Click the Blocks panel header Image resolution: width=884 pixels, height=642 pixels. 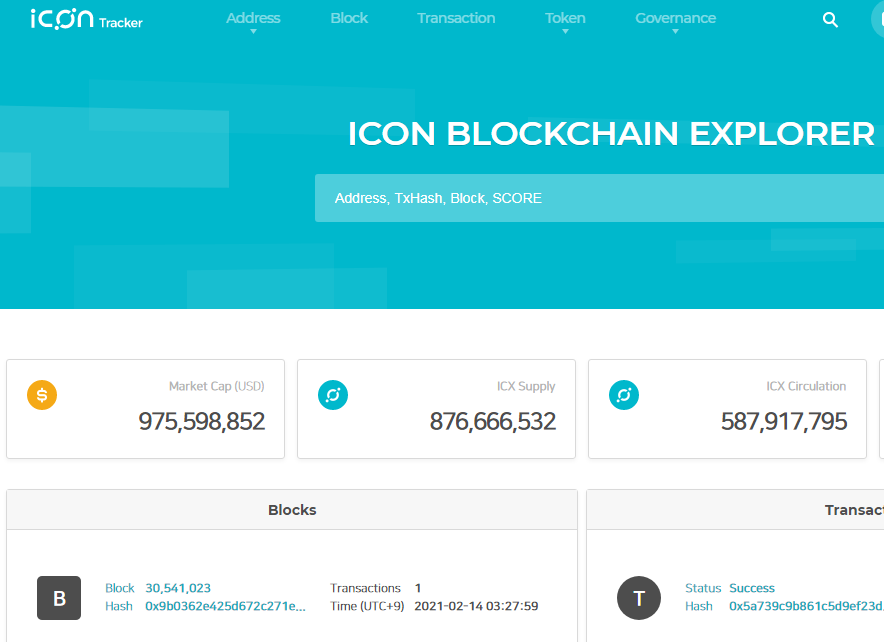(292, 510)
